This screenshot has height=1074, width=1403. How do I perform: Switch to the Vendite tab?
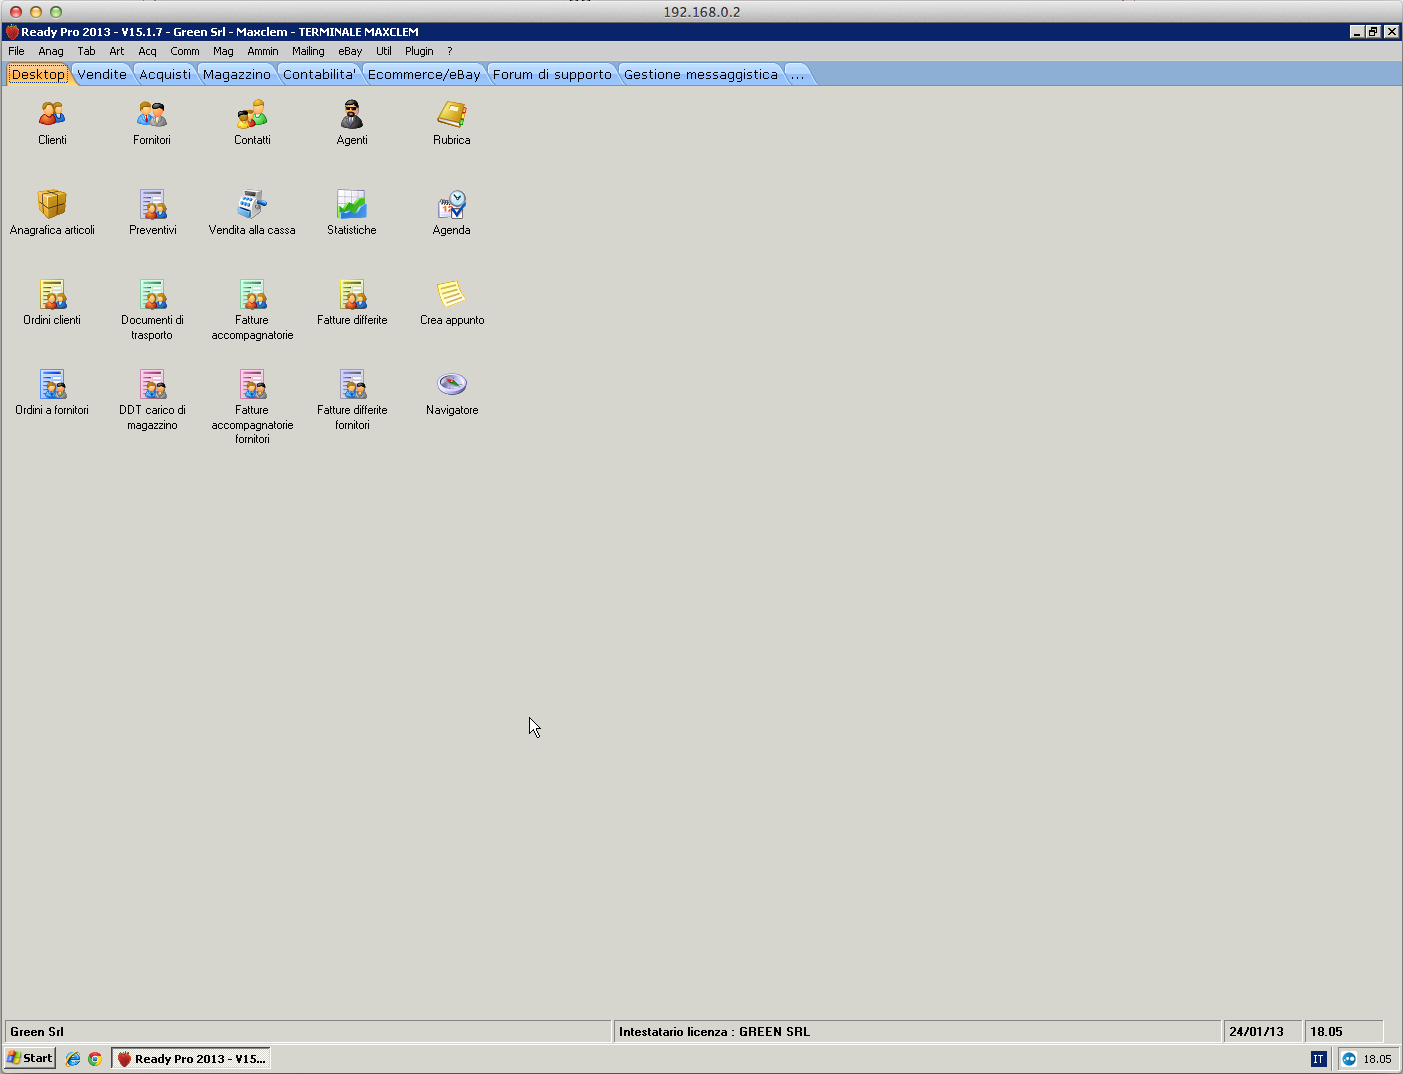pos(102,74)
